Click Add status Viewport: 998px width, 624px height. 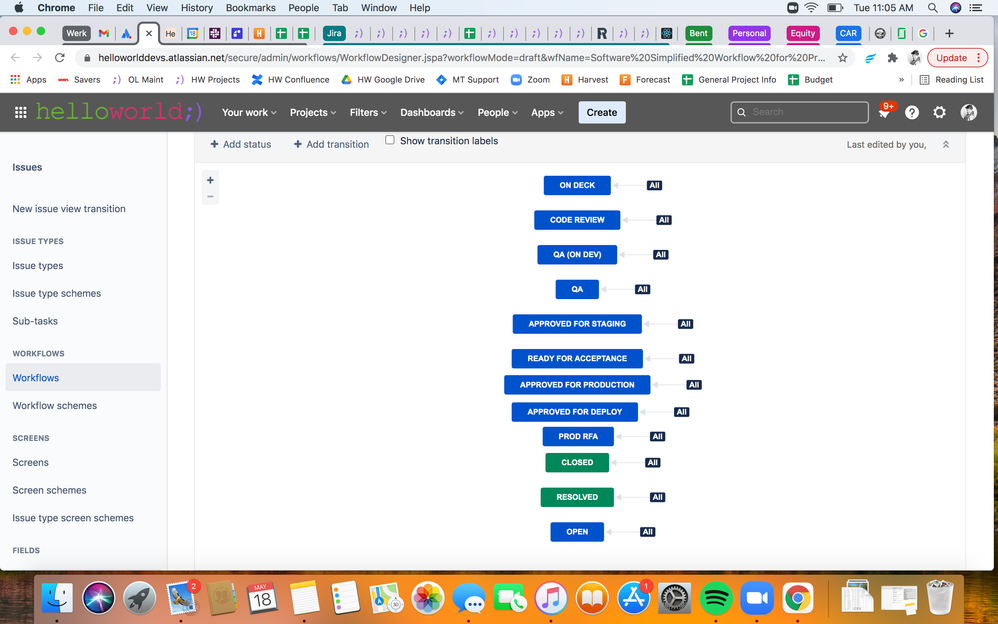click(x=241, y=145)
